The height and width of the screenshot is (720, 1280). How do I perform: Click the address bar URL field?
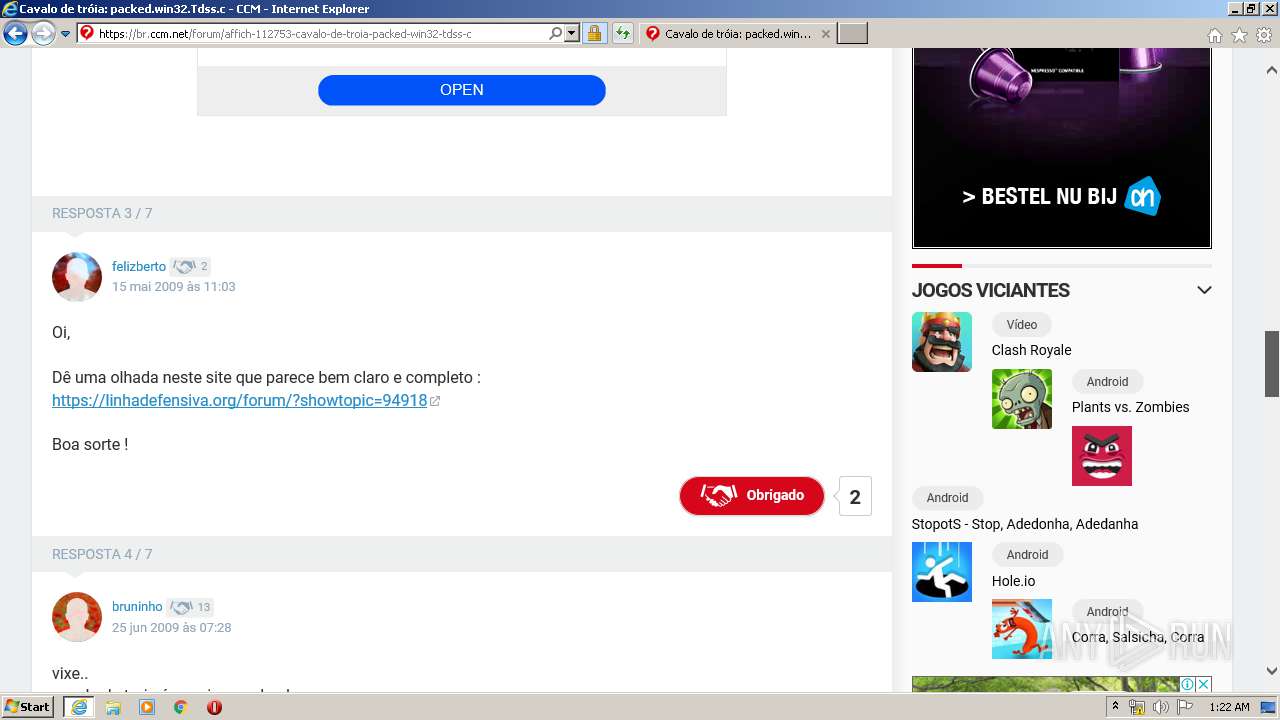pyautogui.click(x=320, y=34)
